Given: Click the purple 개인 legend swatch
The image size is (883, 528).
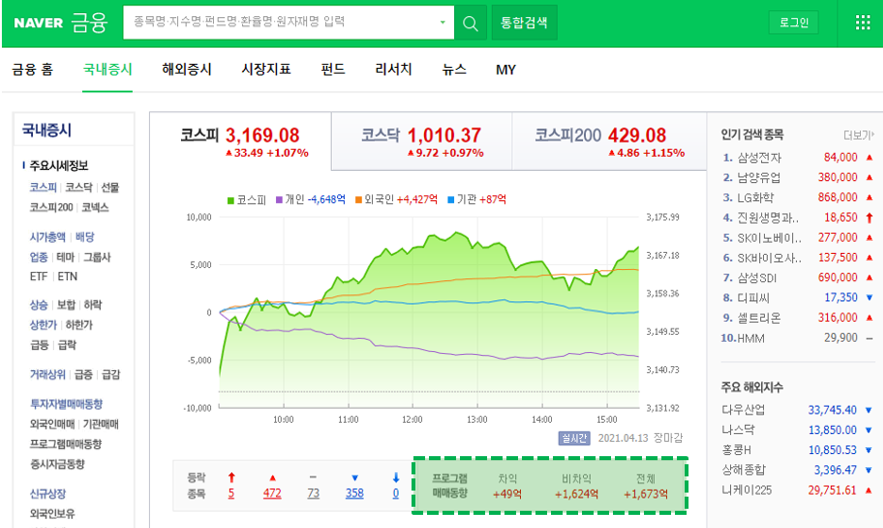Looking at the screenshot, I should pyautogui.click(x=279, y=200).
